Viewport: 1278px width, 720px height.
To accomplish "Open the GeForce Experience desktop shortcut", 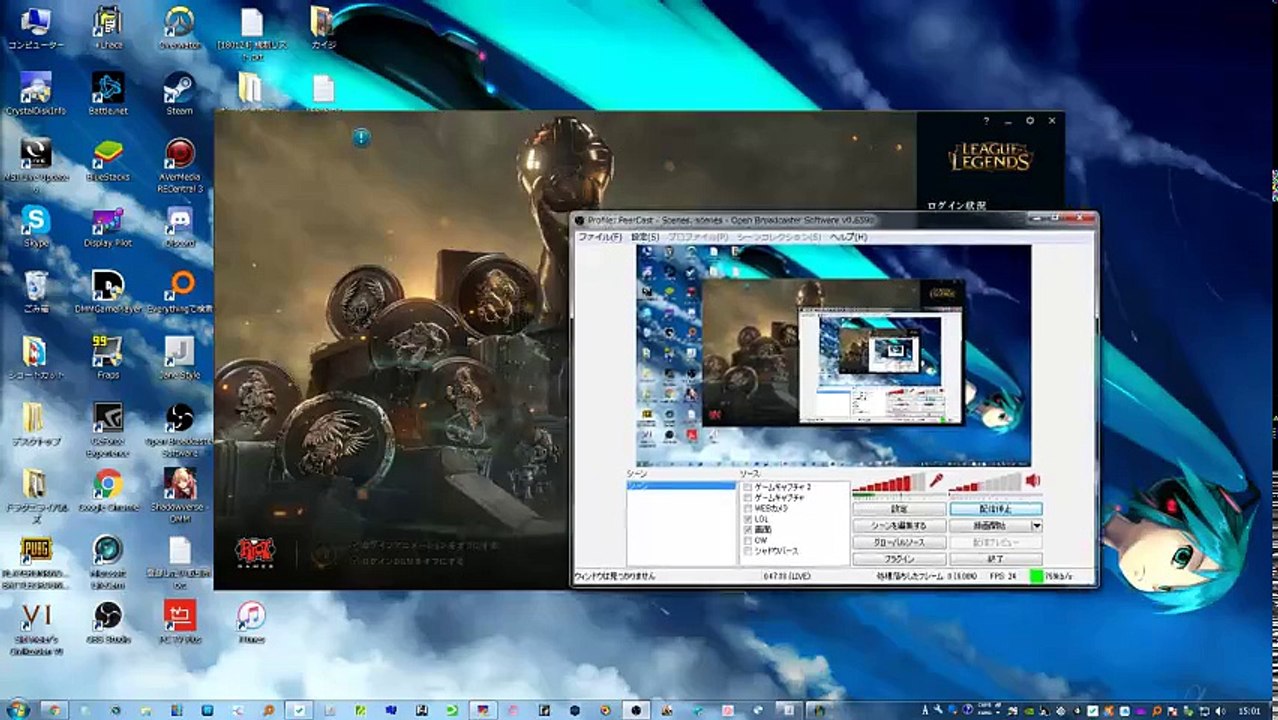I will pos(108,430).
